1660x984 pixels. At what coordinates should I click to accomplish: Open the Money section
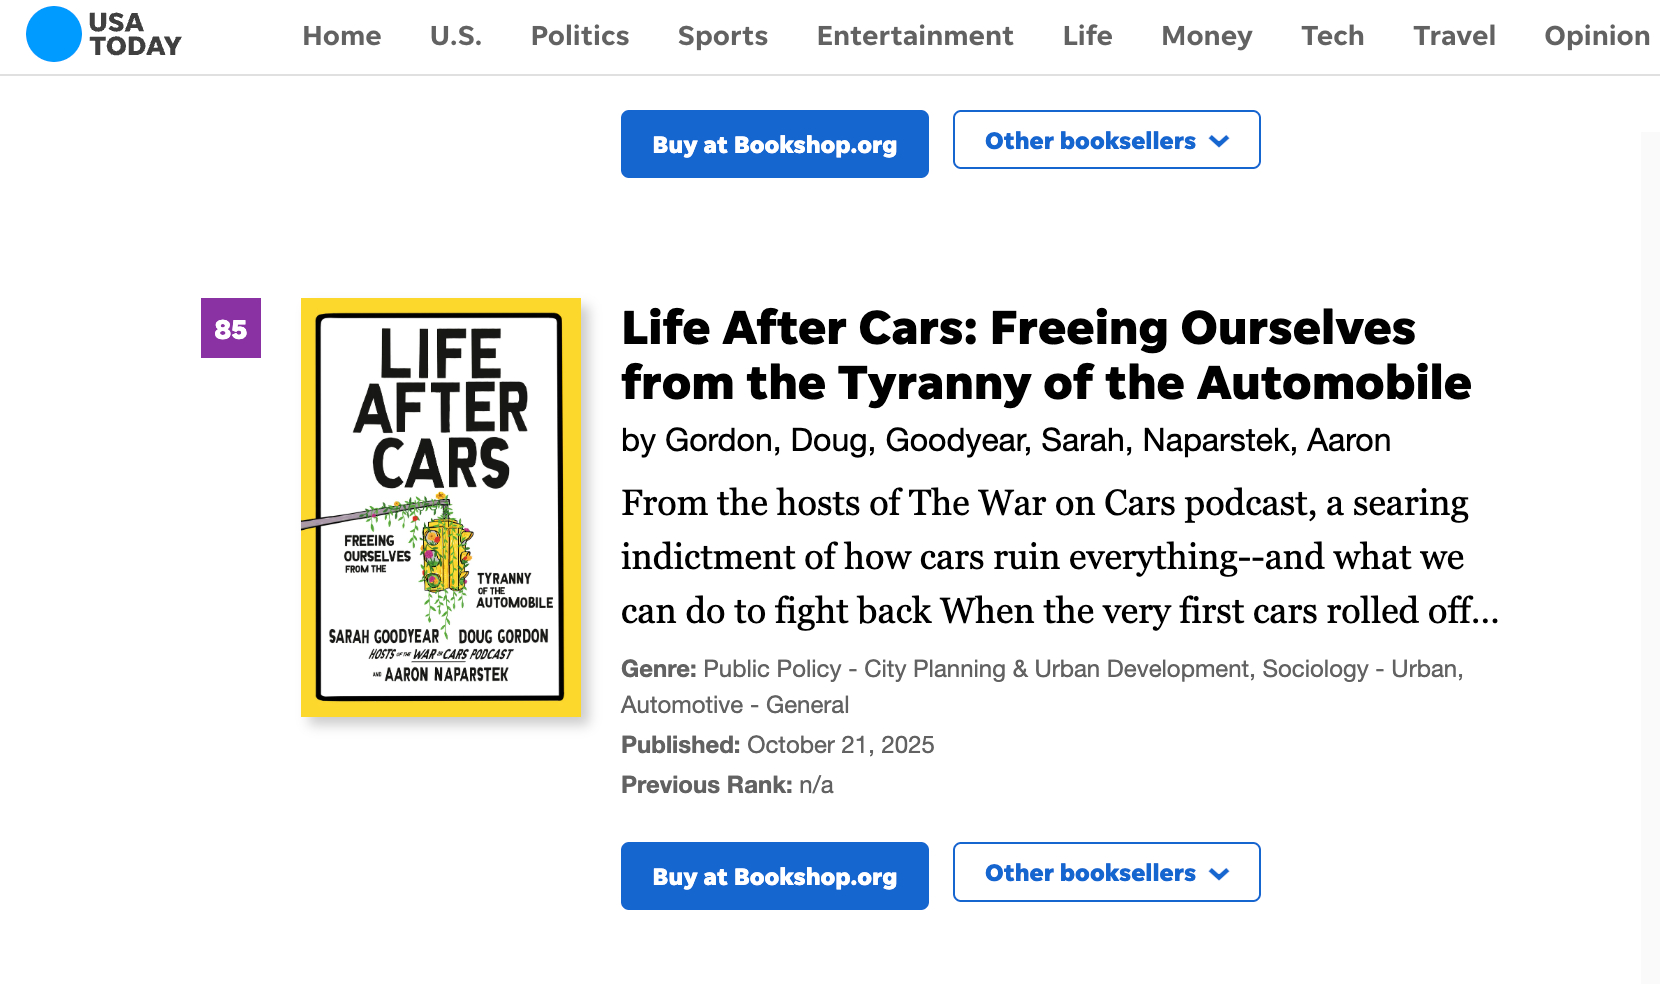[x=1207, y=36]
